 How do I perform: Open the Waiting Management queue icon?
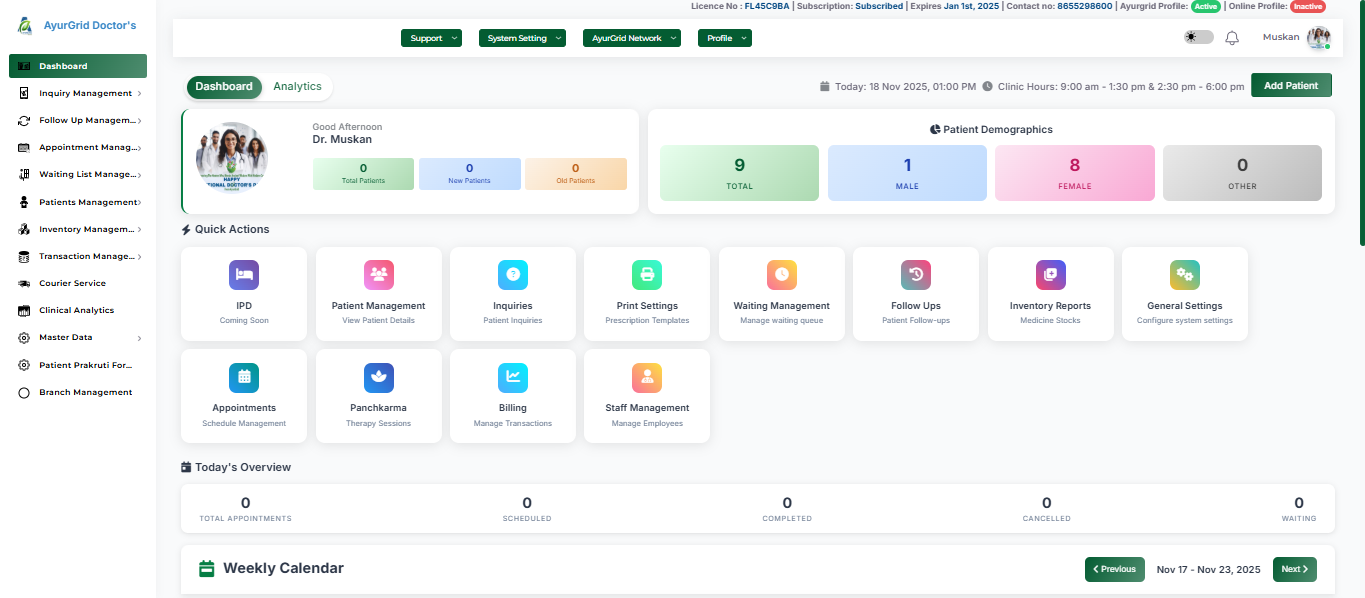click(781, 274)
